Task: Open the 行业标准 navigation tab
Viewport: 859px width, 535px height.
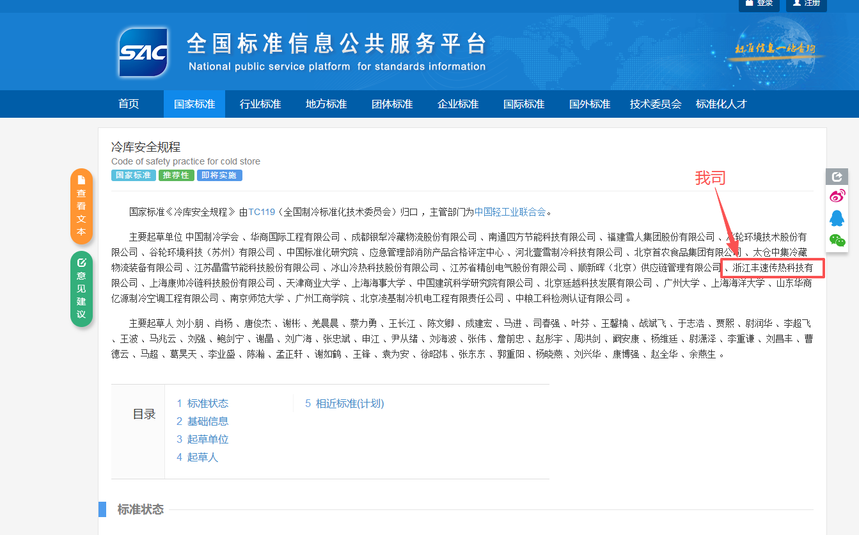Action: (x=260, y=104)
